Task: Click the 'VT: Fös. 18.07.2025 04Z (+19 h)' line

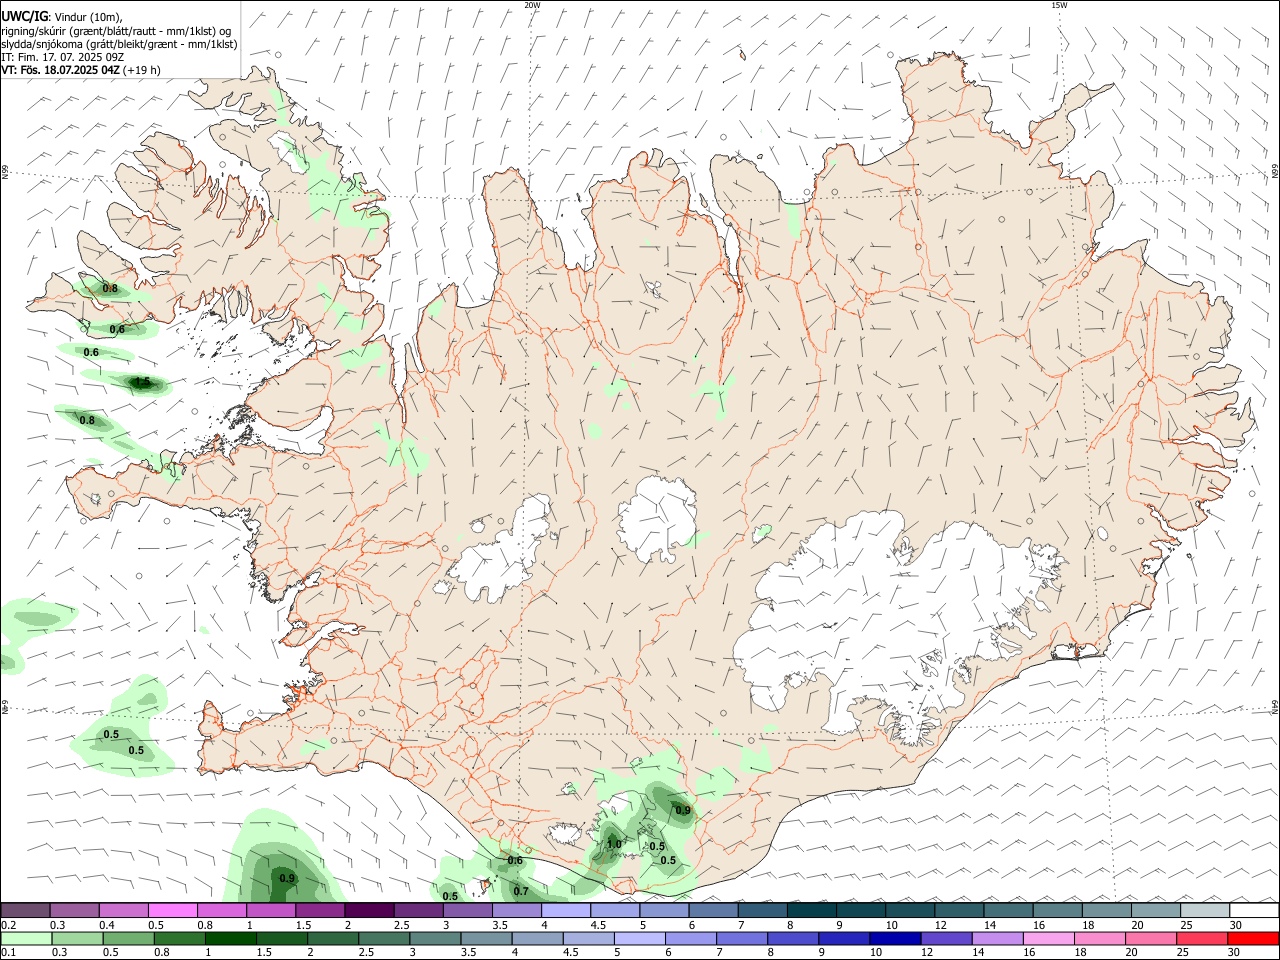Action: click(x=80, y=70)
